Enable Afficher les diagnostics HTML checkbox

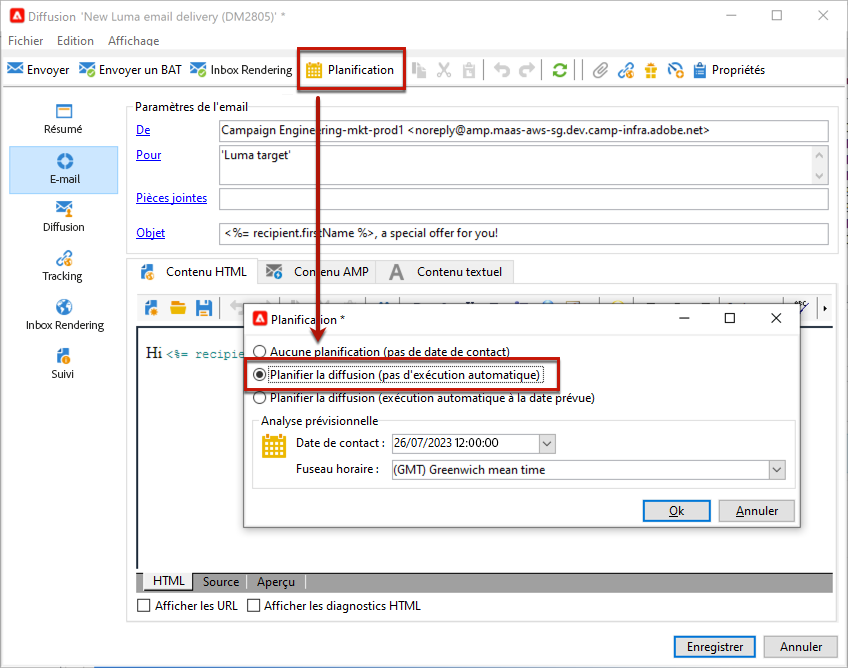coord(253,605)
